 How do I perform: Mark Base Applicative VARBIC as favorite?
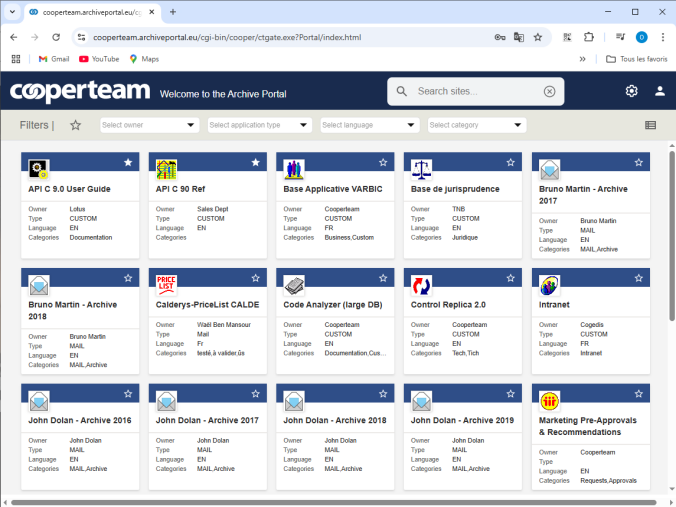[x=383, y=163]
